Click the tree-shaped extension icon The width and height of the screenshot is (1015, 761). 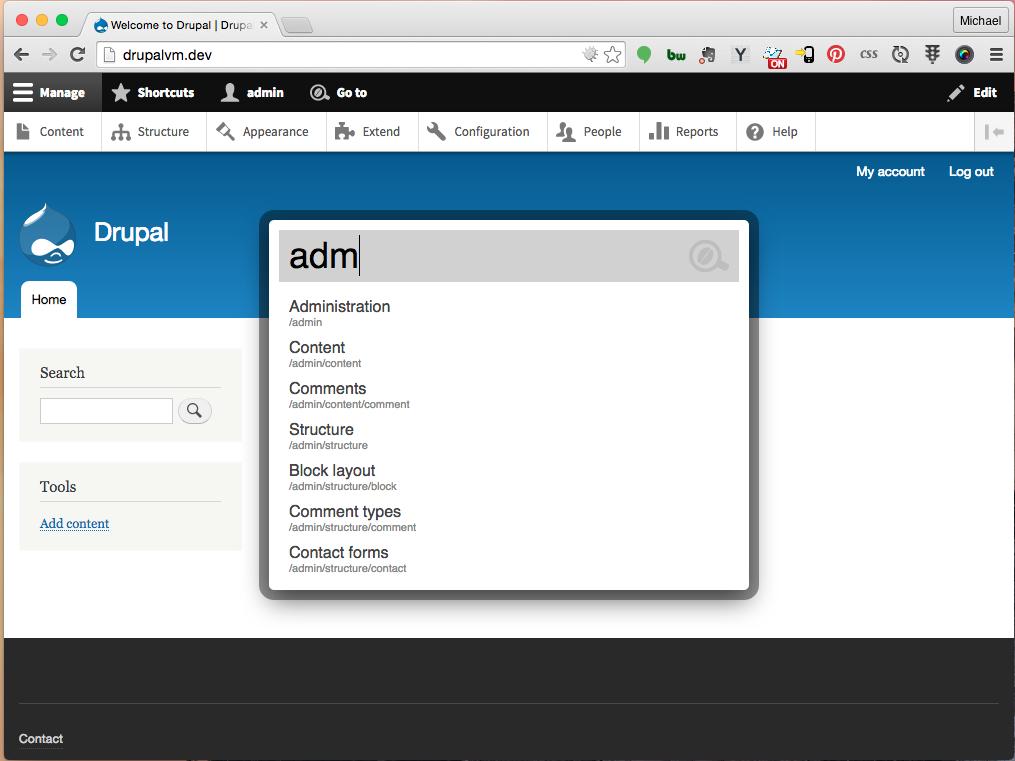[x=932, y=54]
